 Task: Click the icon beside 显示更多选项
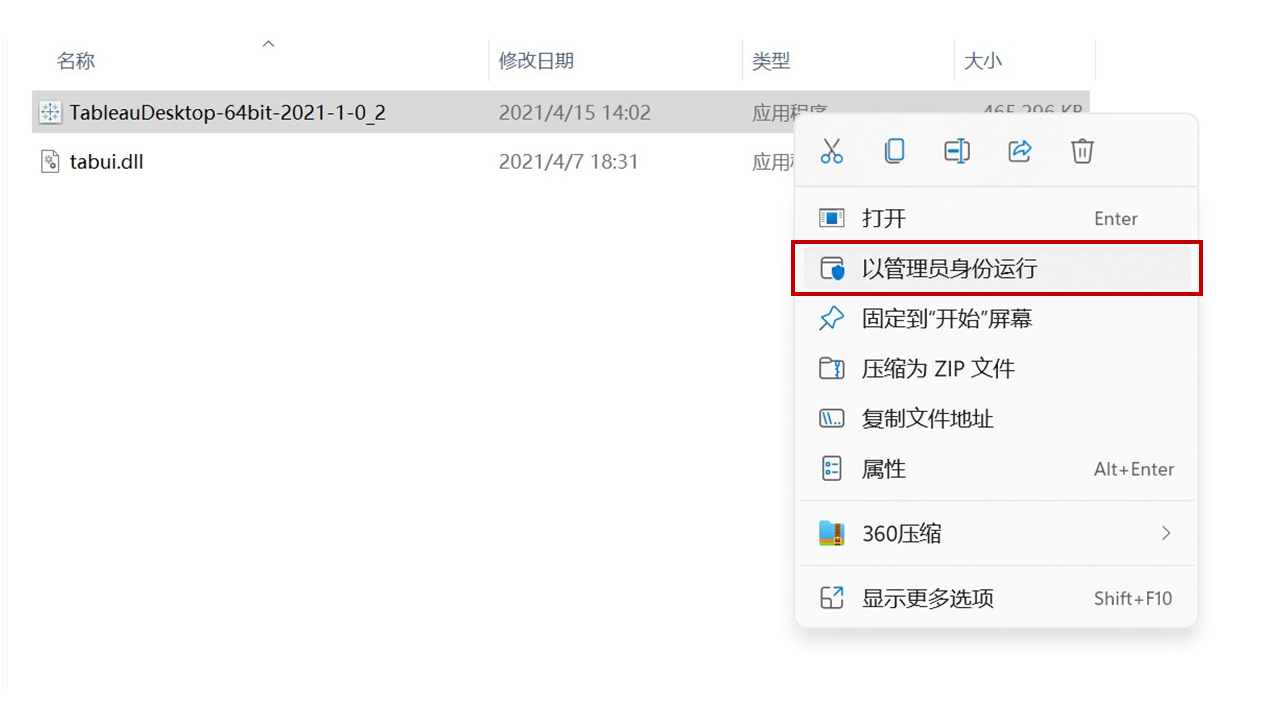click(832, 598)
